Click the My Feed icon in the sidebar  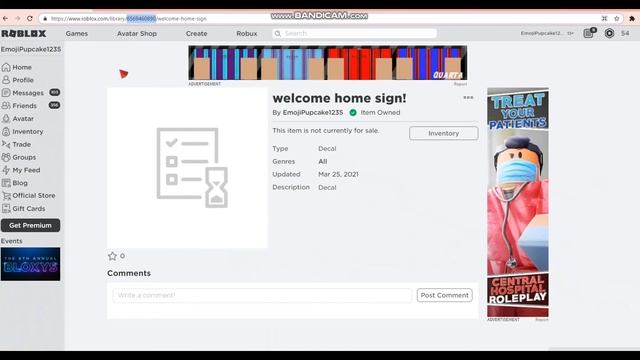click(6, 170)
